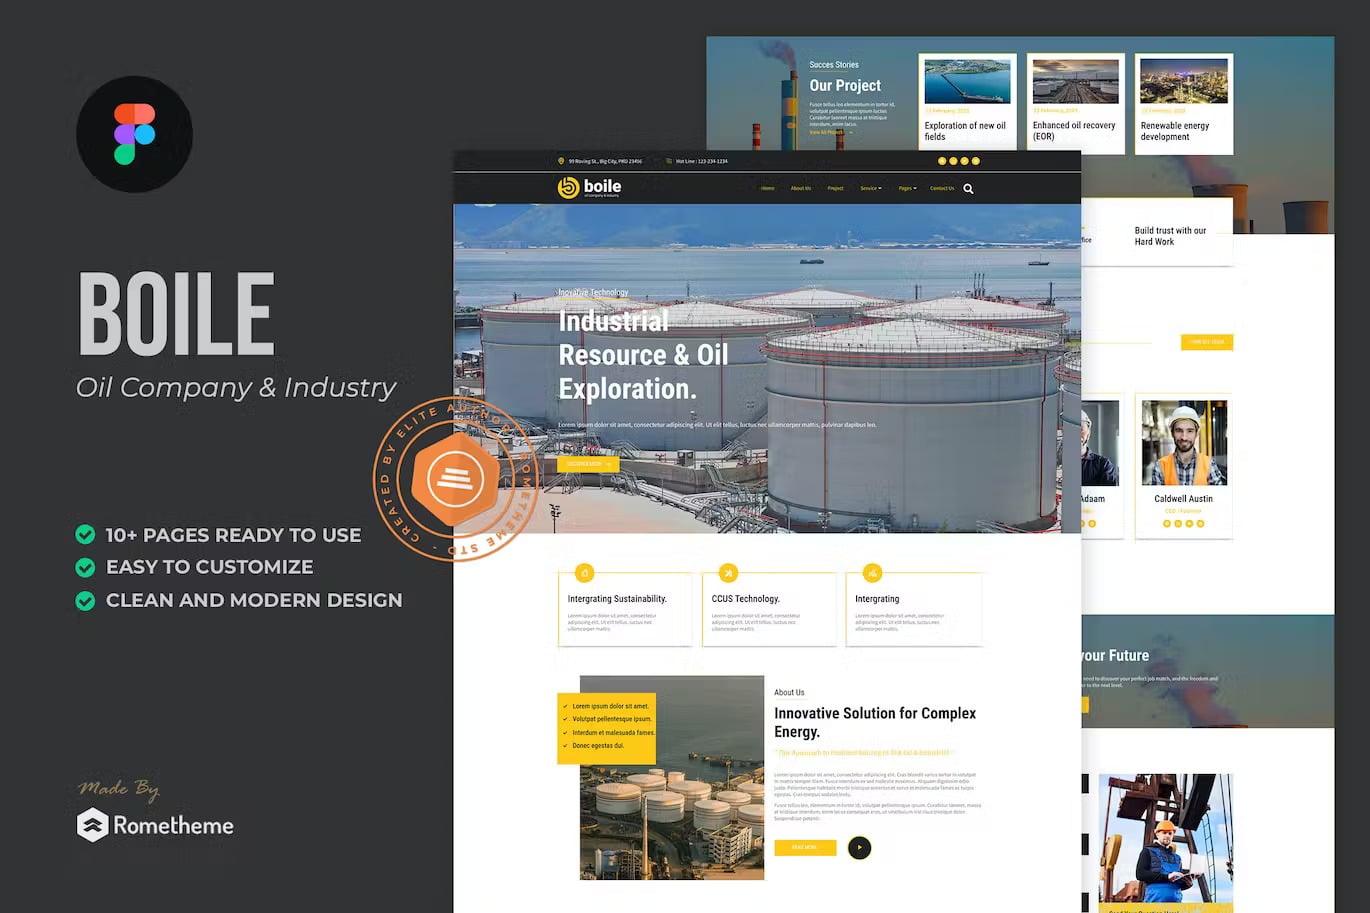1370x913 pixels.
Task: Click the '99 Roving St., Big City' address
Action: point(605,161)
